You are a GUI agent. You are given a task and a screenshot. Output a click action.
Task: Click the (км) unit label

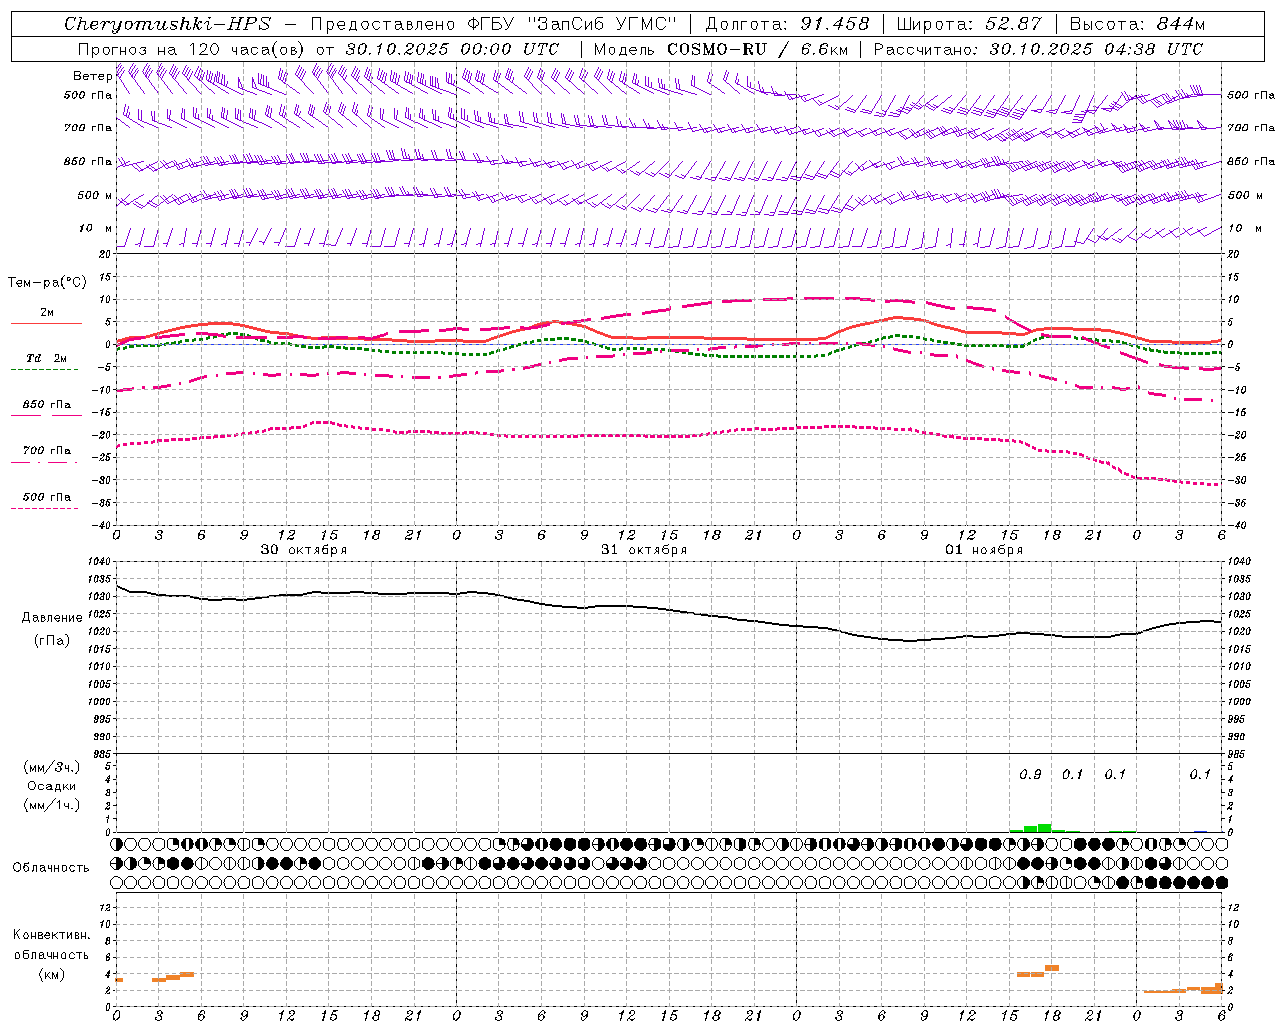51,974
